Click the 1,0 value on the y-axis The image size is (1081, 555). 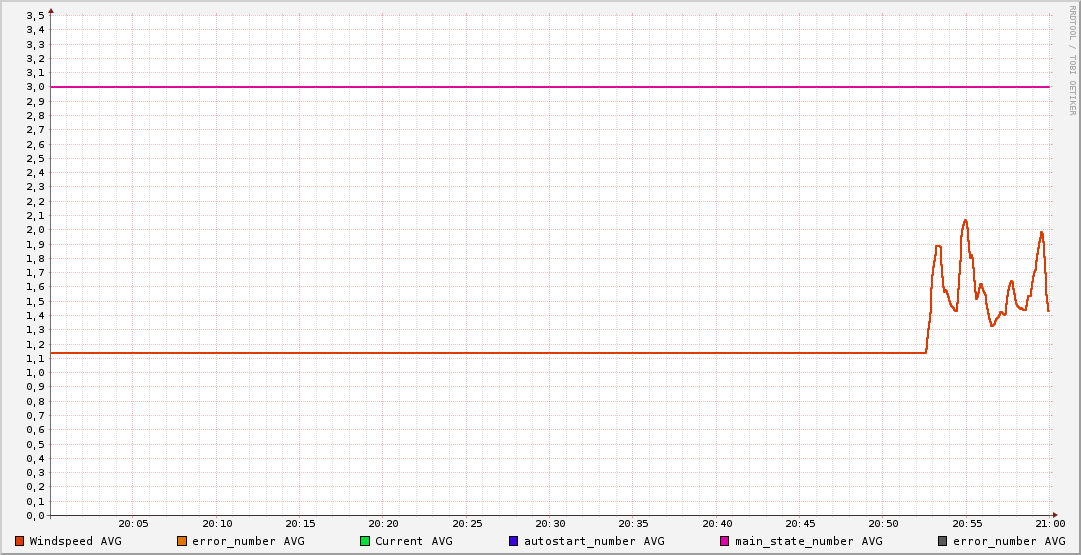click(36, 373)
